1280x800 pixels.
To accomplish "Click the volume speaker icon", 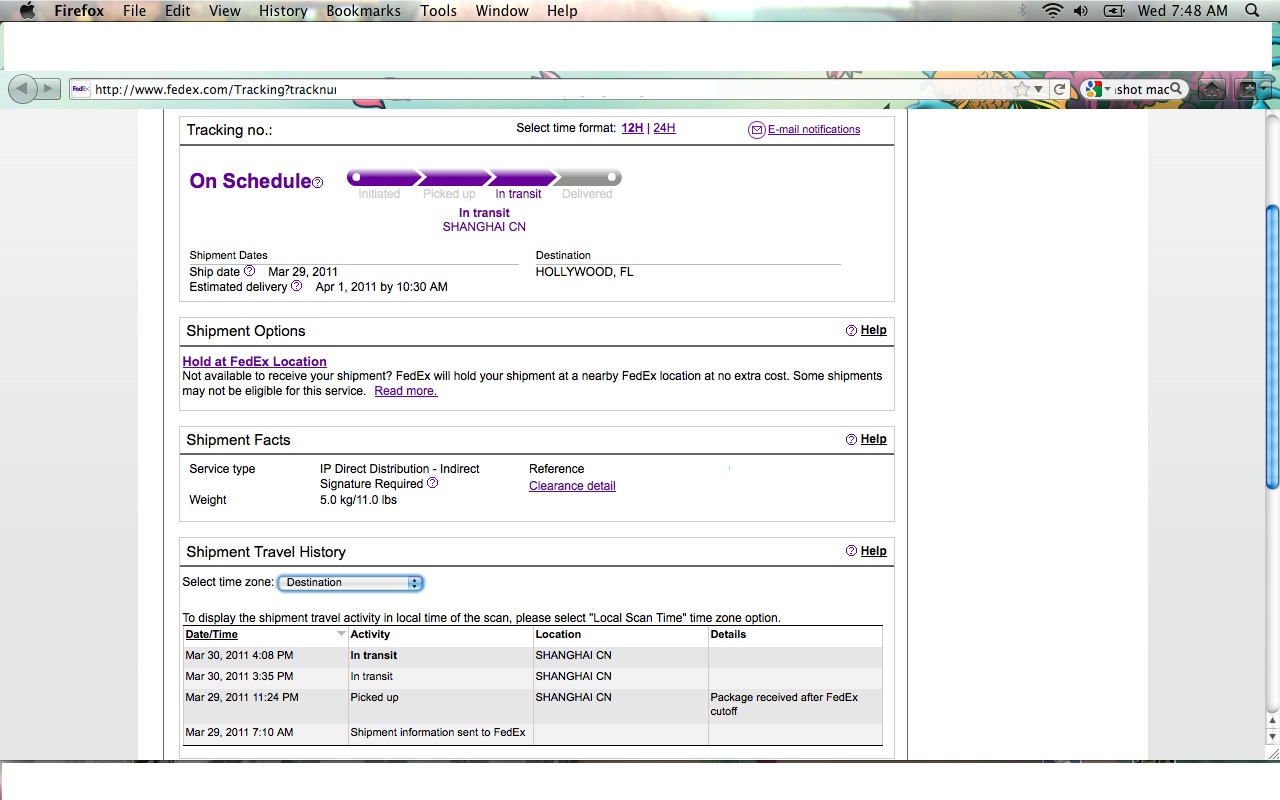I will 1081,11.
